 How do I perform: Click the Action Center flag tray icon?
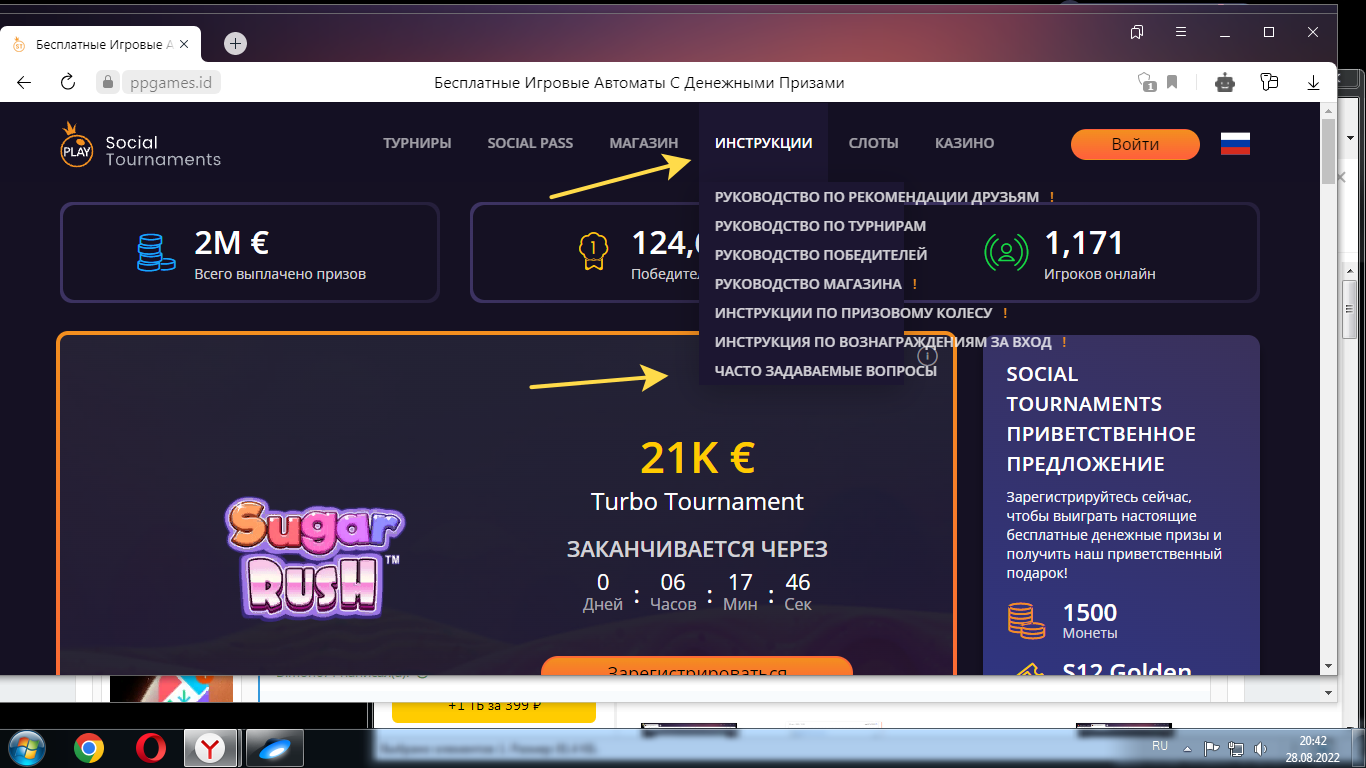coord(1211,747)
